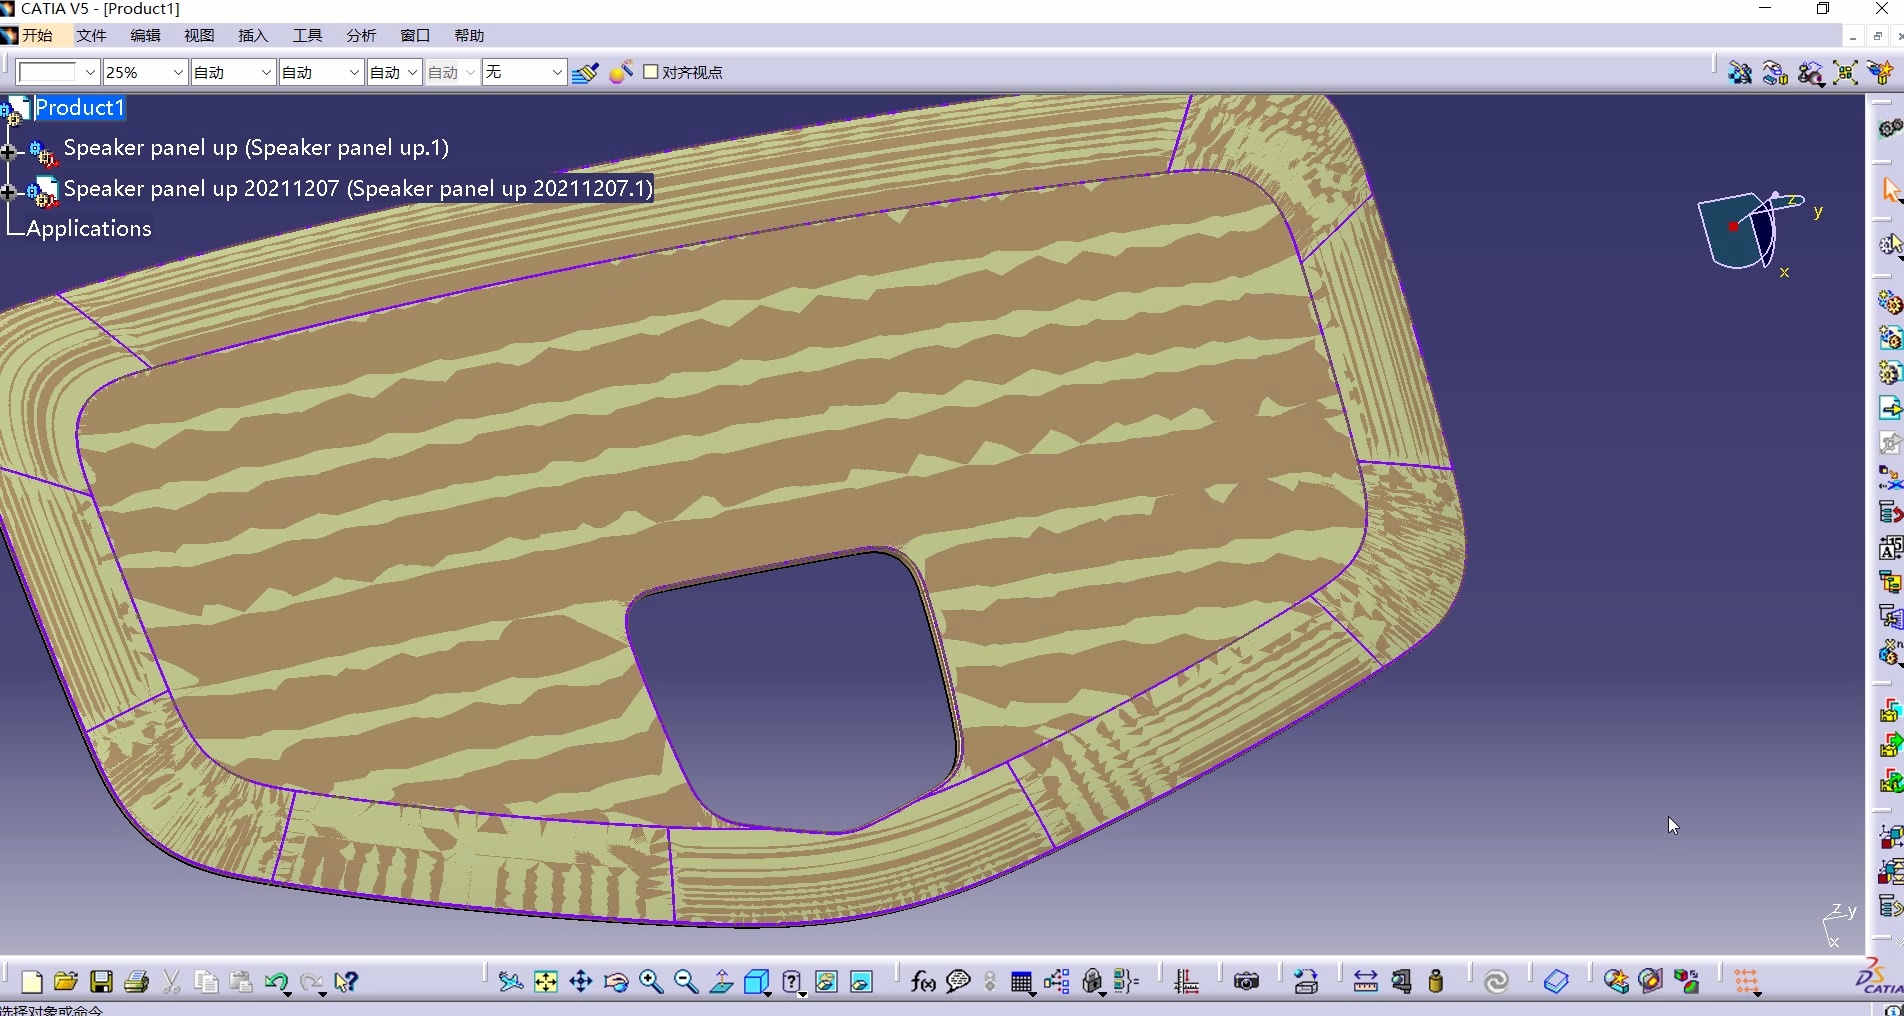Click the Save icon in bottom toolbar
The image size is (1904, 1016).
coord(101,982)
